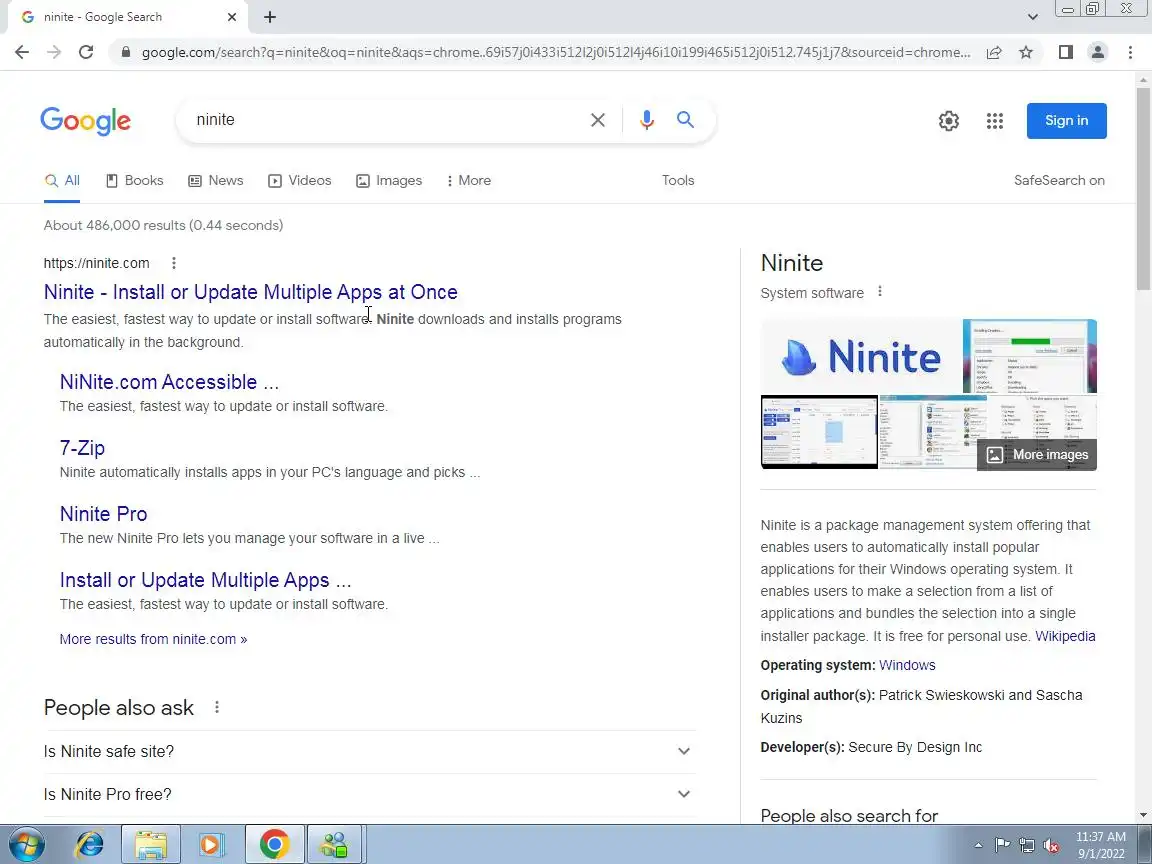Screen dimensions: 1152x864
Task: View the Ninite installer progress screenshot
Action: tap(1030, 357)
